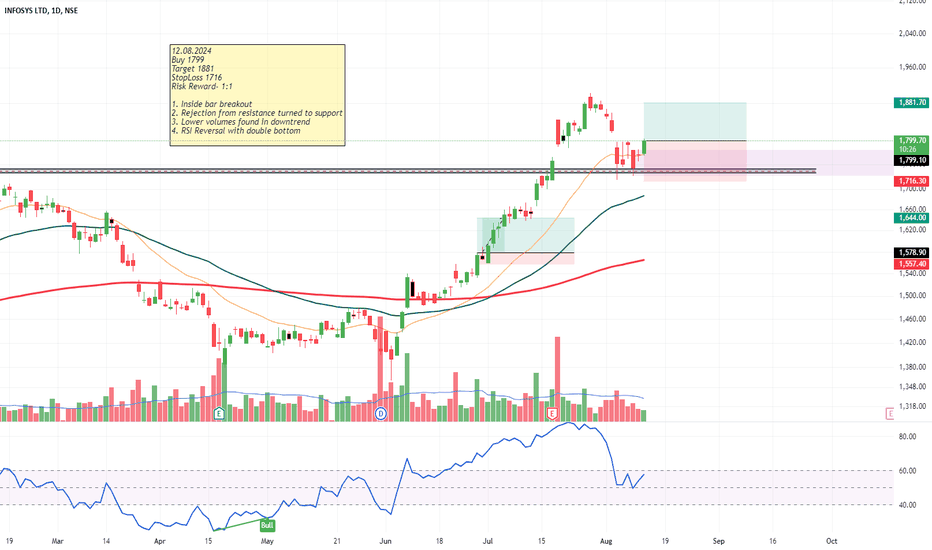
Task: Select the green profit box from early July trade
Action: click(x=525, y=235)
